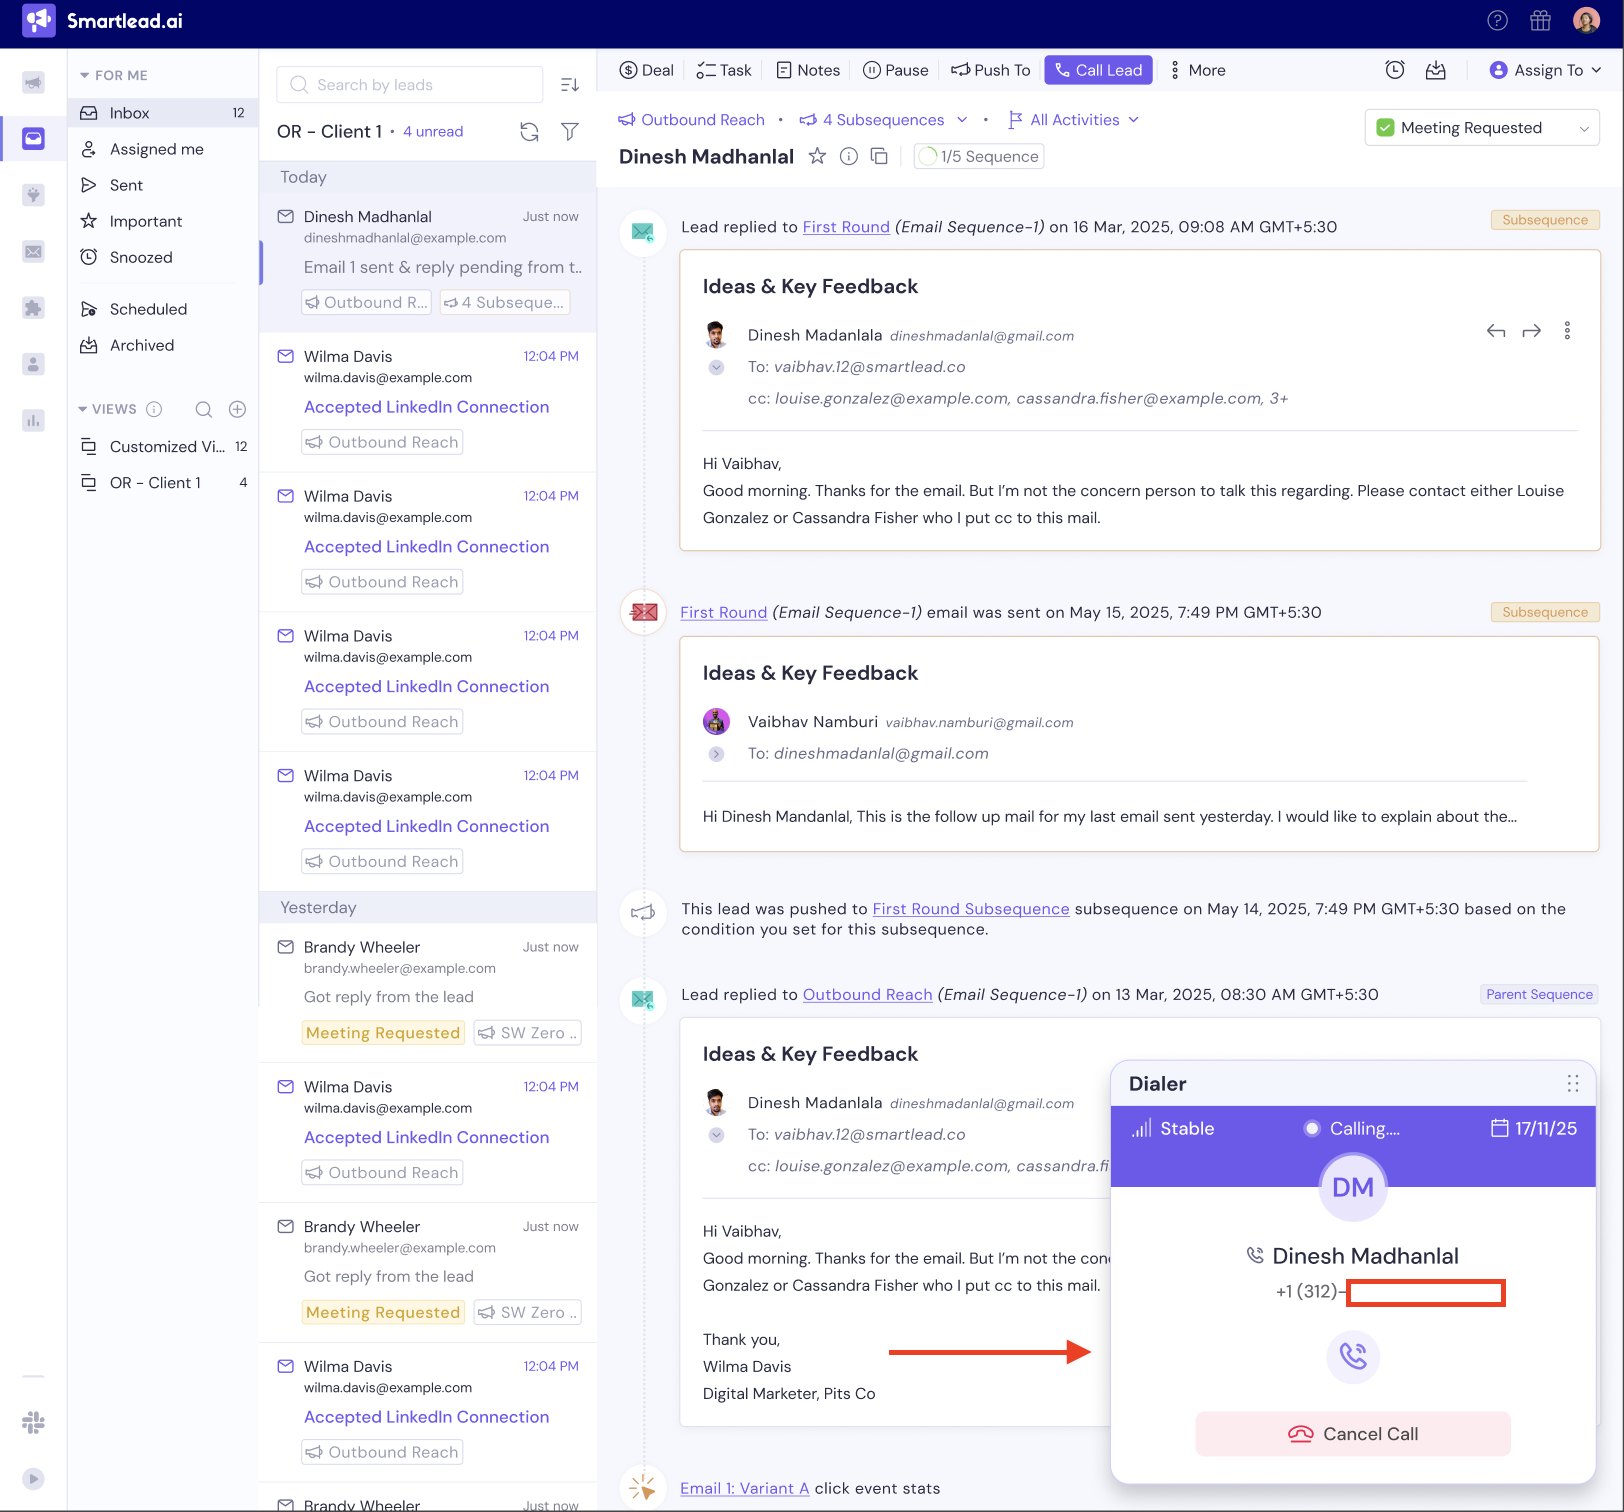
Task: Open the contacts person icon in sidebar
Action: coord(33,364)
